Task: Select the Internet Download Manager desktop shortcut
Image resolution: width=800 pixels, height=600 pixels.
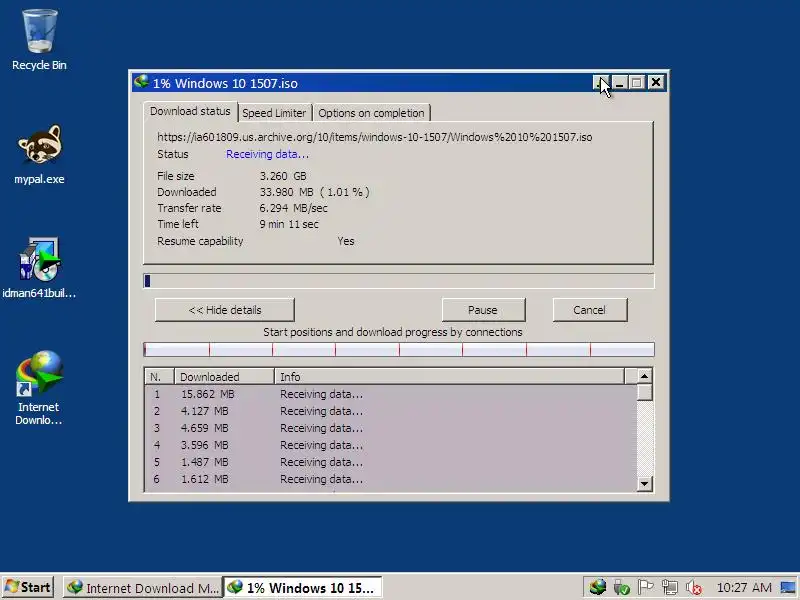Action: tap(39, 388)
